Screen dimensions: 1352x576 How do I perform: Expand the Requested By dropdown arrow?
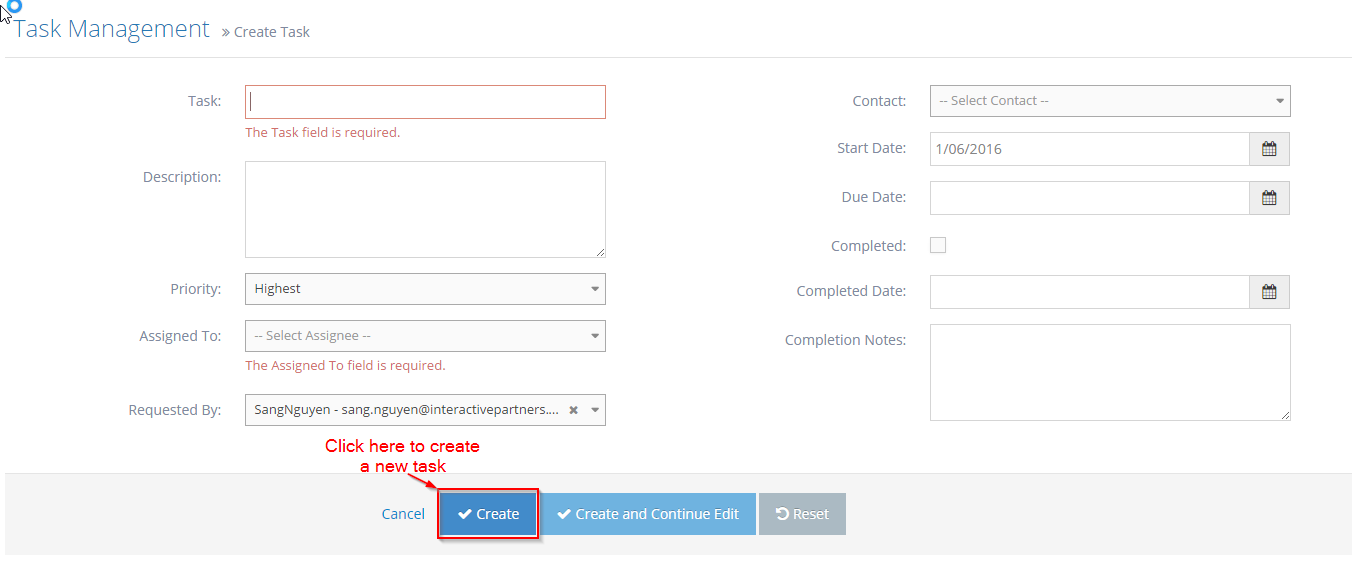[x=594, y=409]
